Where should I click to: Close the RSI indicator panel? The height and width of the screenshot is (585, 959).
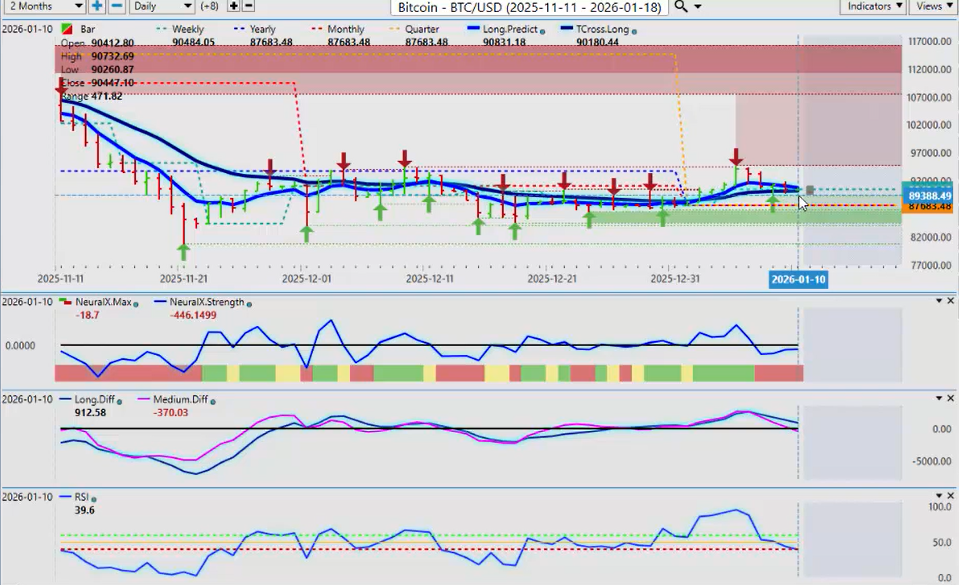949,496
